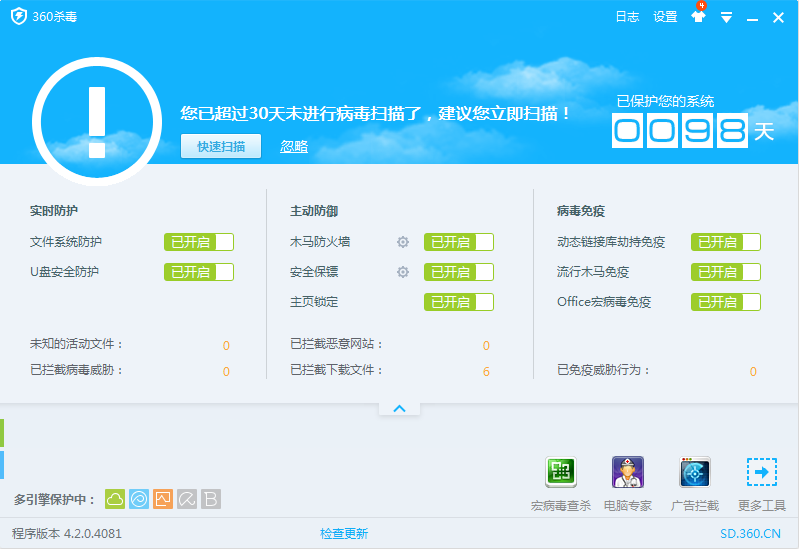Open the SD.360.CN link
The height and width of the screenshot is (549, 799).
[x=750, y=534]
